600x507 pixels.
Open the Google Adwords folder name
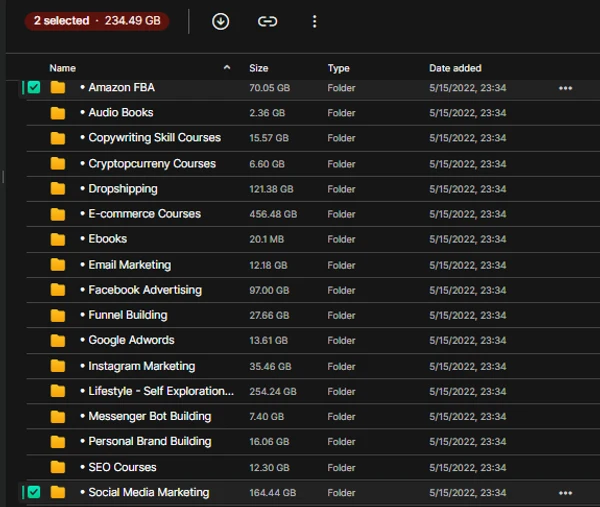[x=131, y=340]
